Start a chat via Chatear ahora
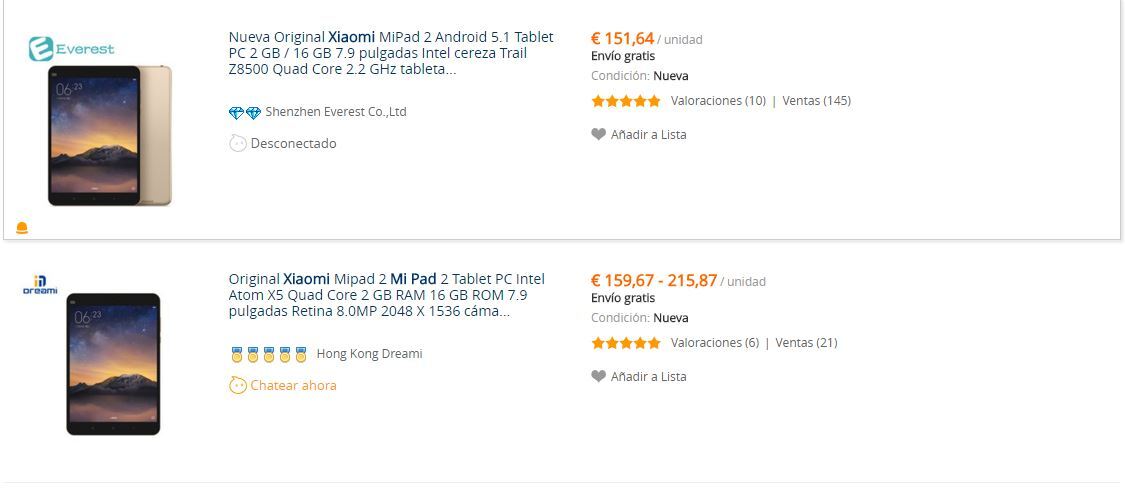The width and height of the screenshot is (1125, 490). point(293,385)
